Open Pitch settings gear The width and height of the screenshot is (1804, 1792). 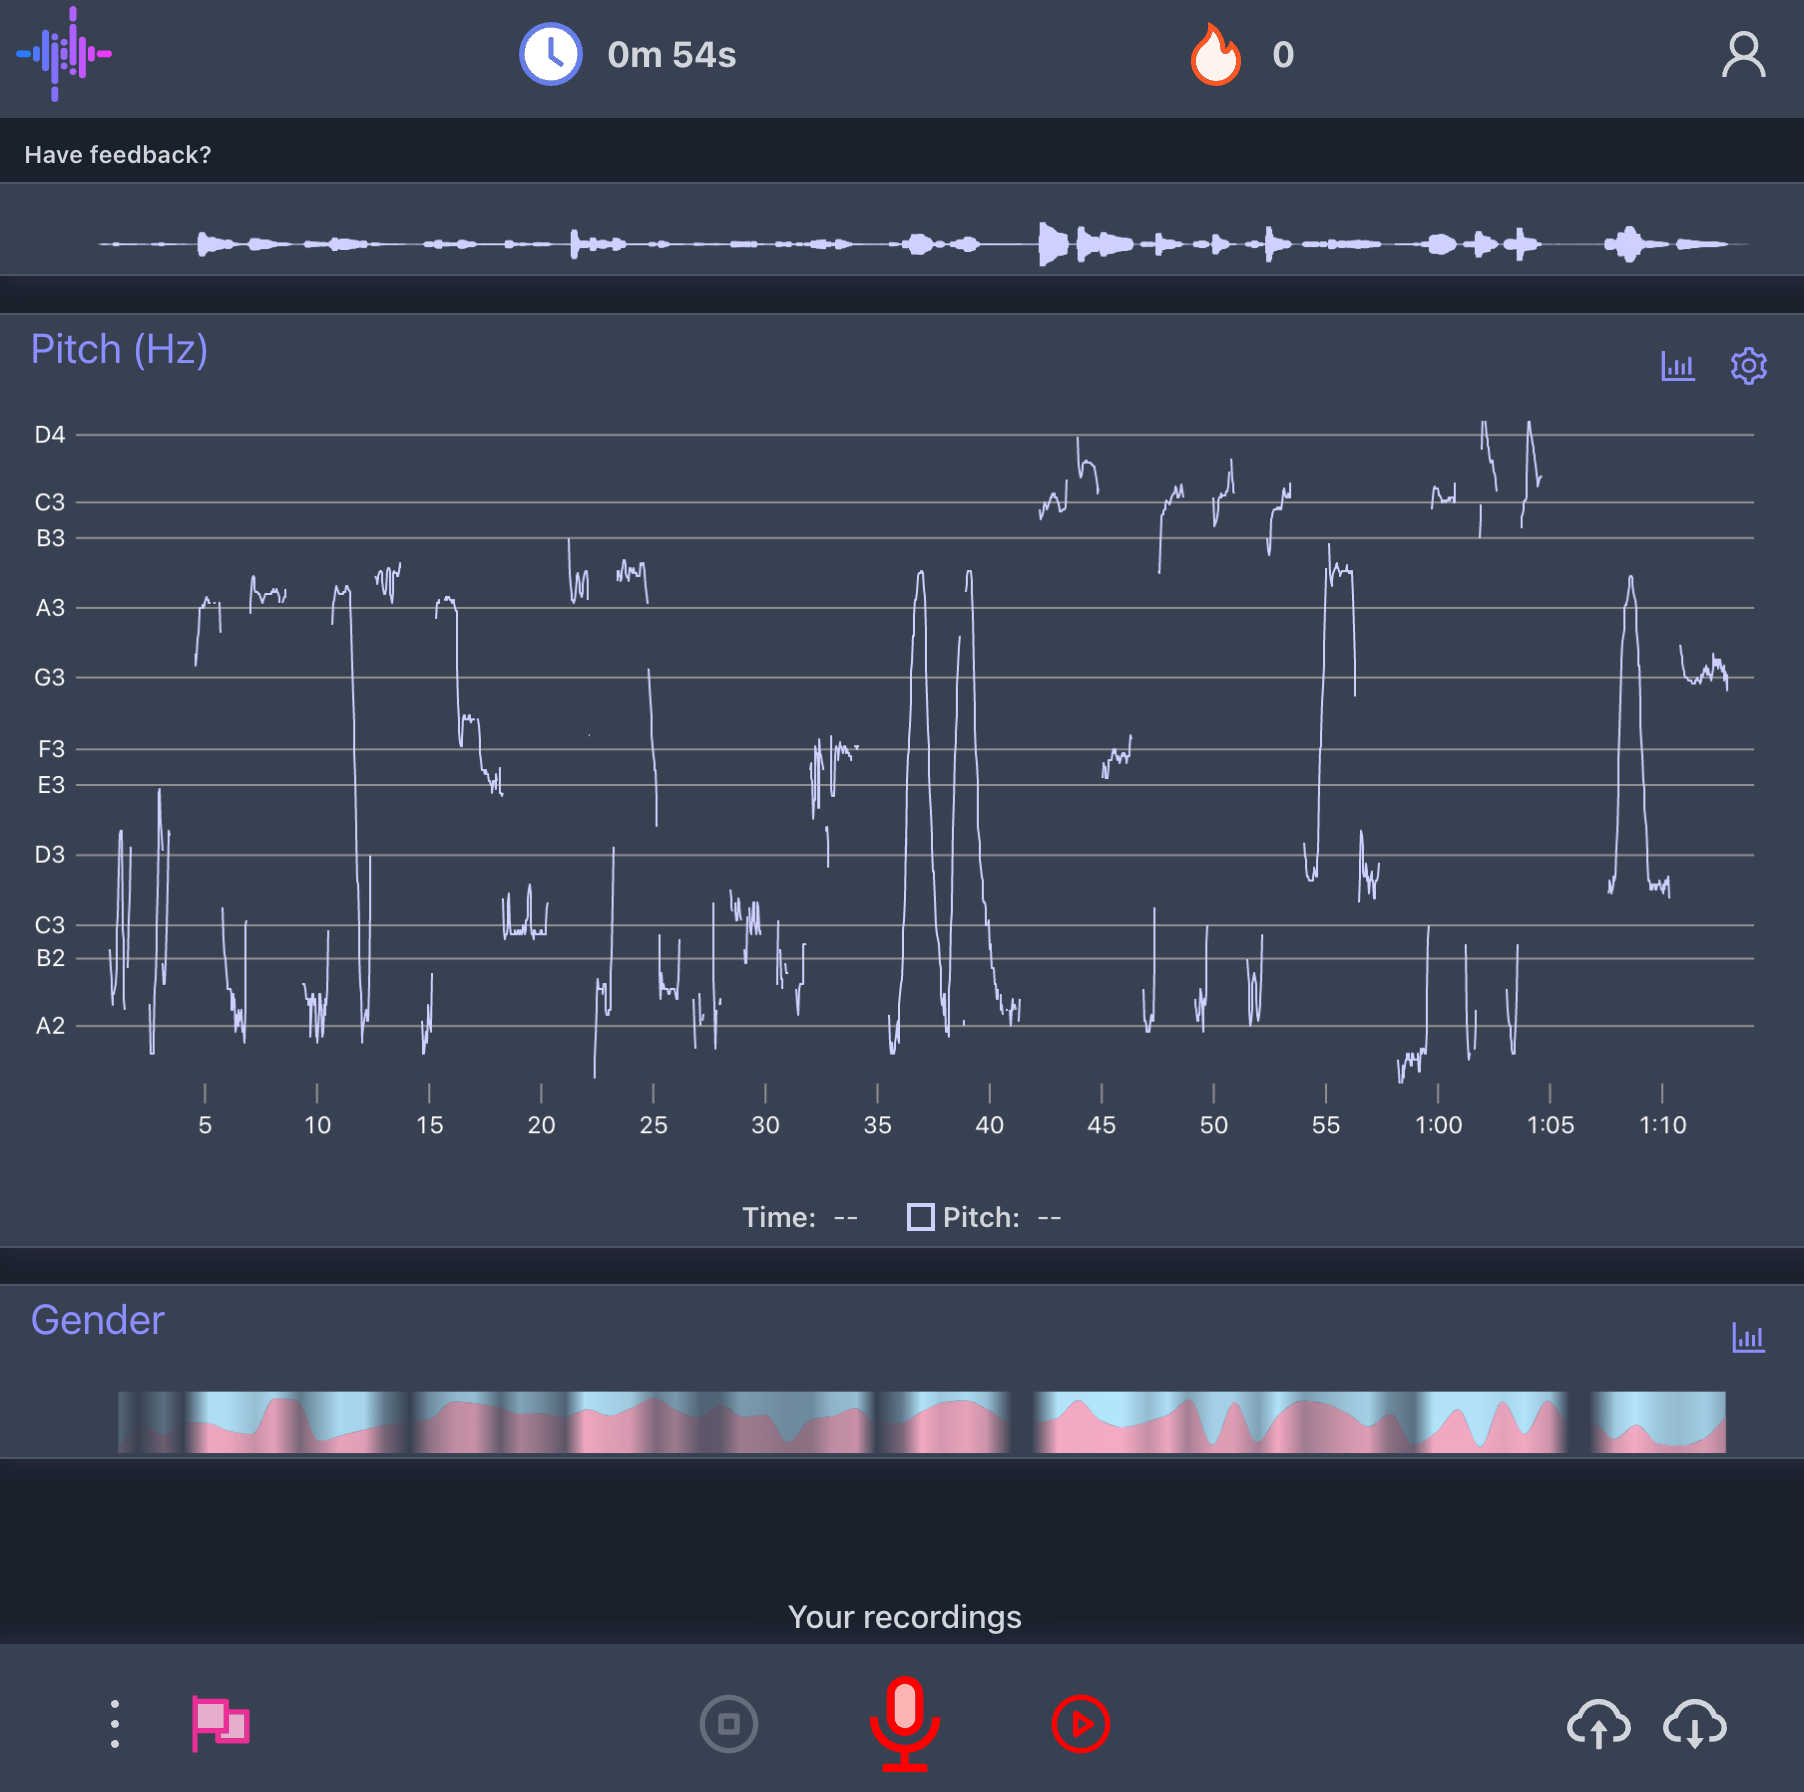pos(1748,366)
